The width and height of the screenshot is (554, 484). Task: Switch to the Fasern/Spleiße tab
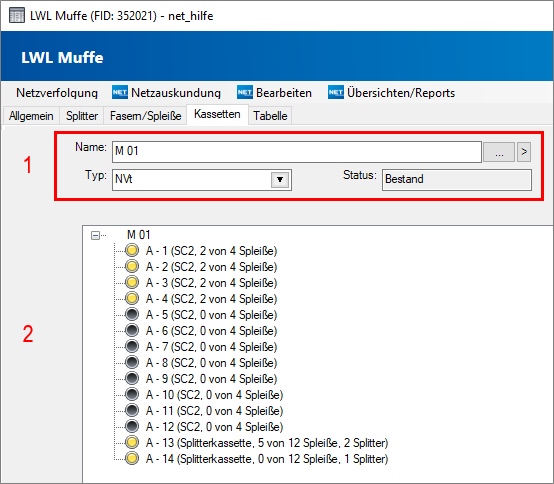tap(145, 116)
